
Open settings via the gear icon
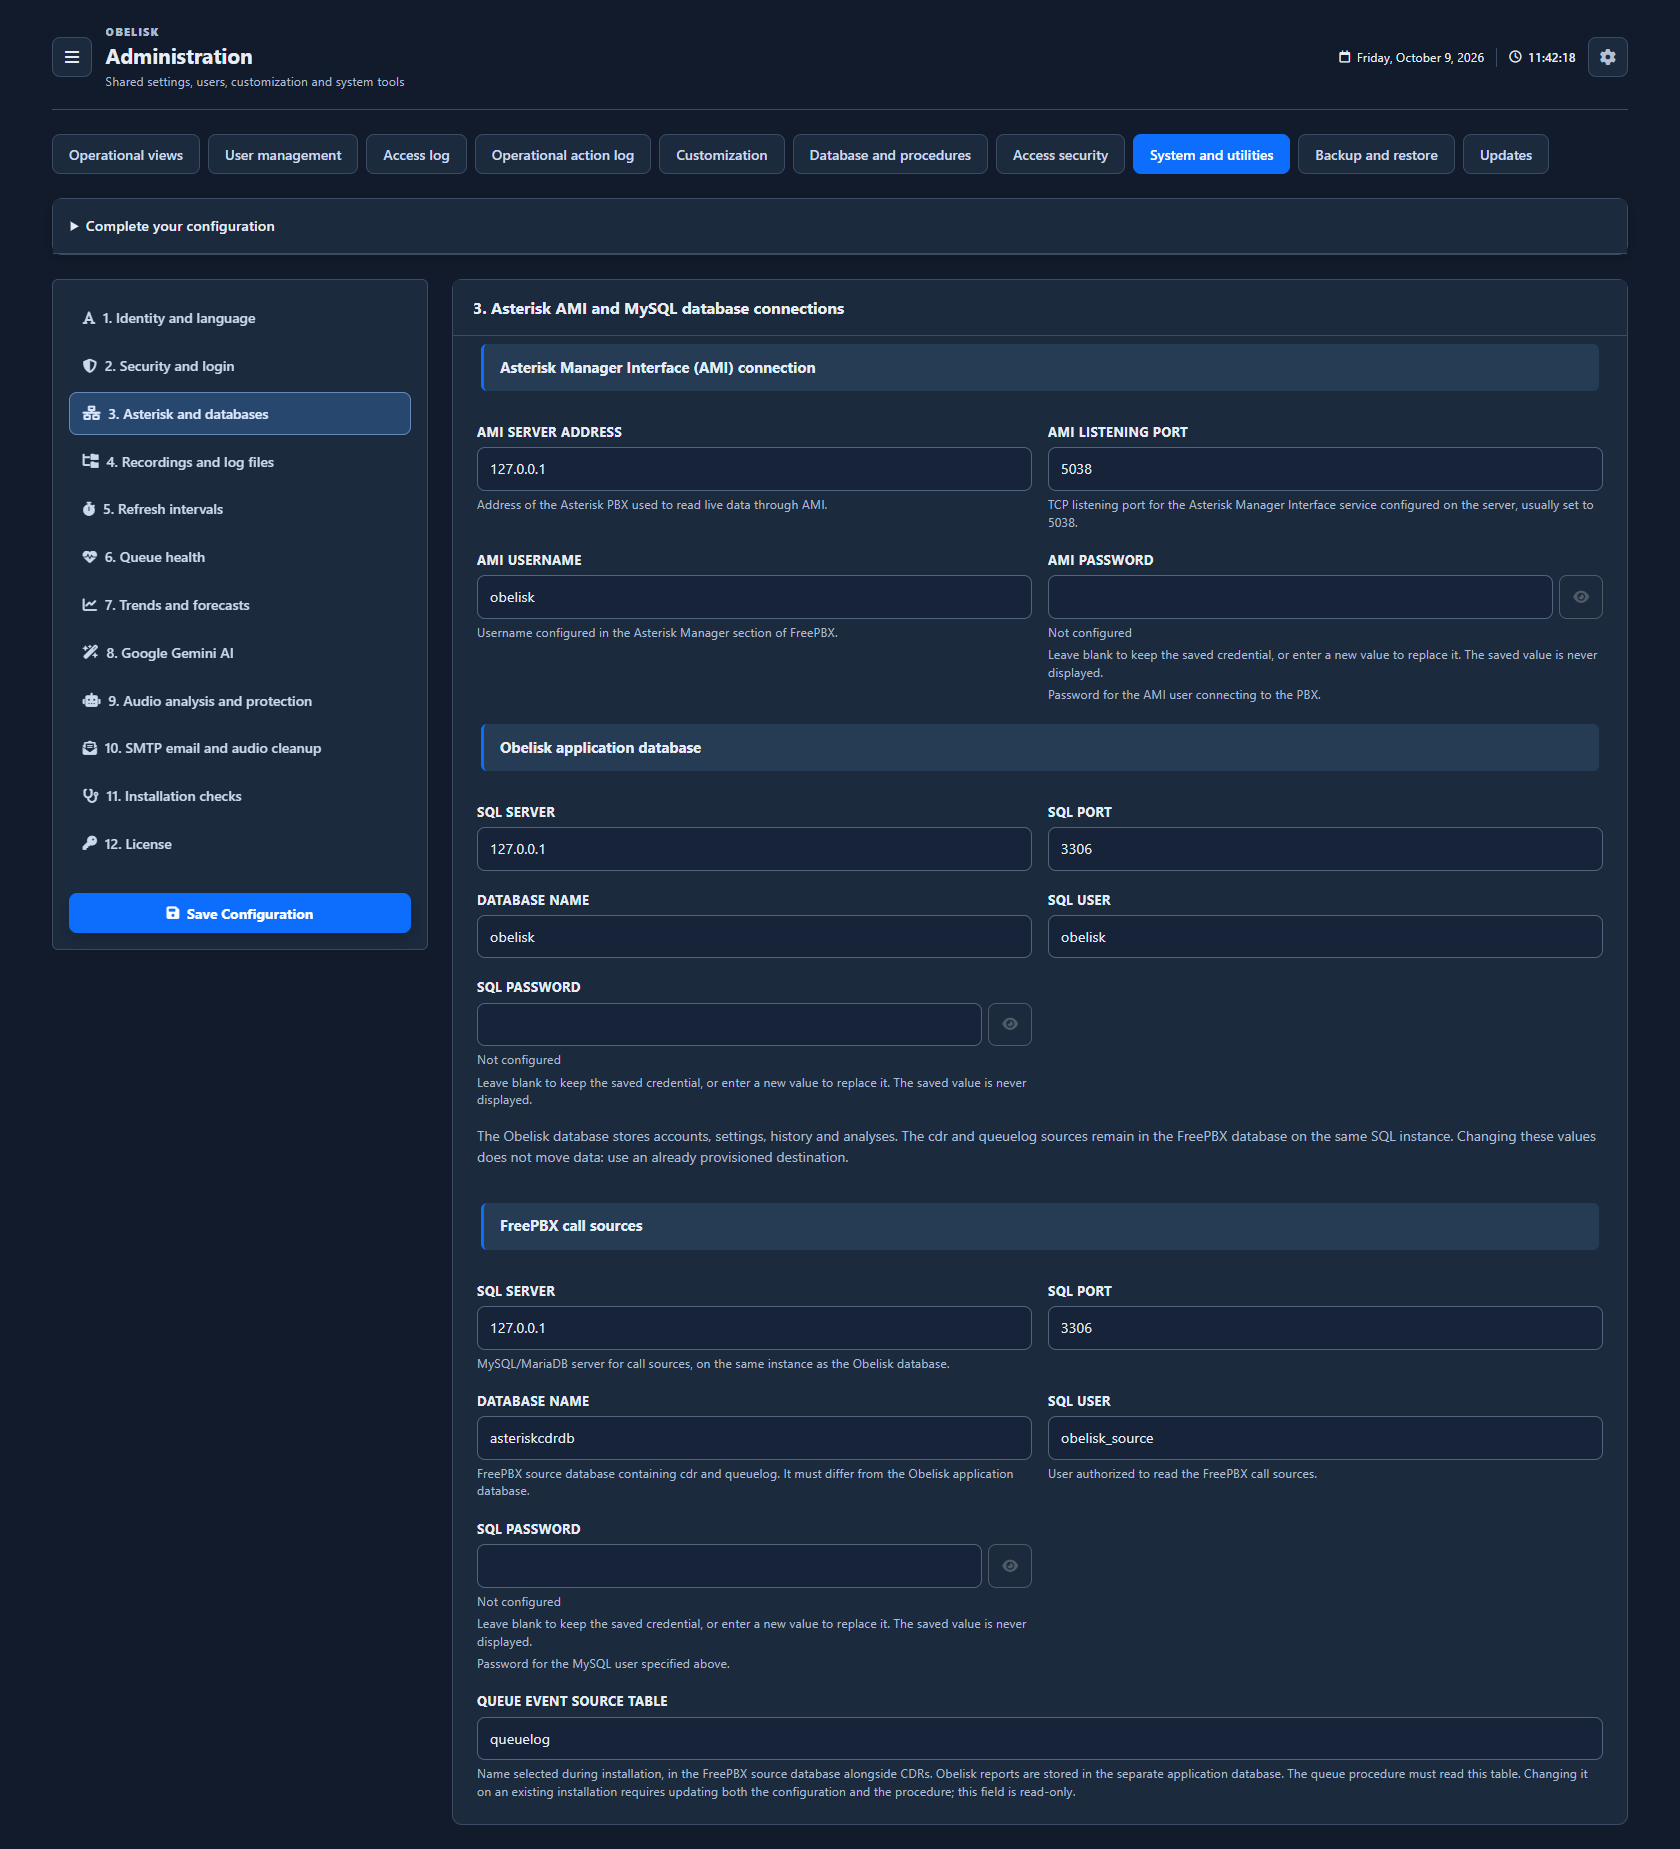(x=1607, y=57)
